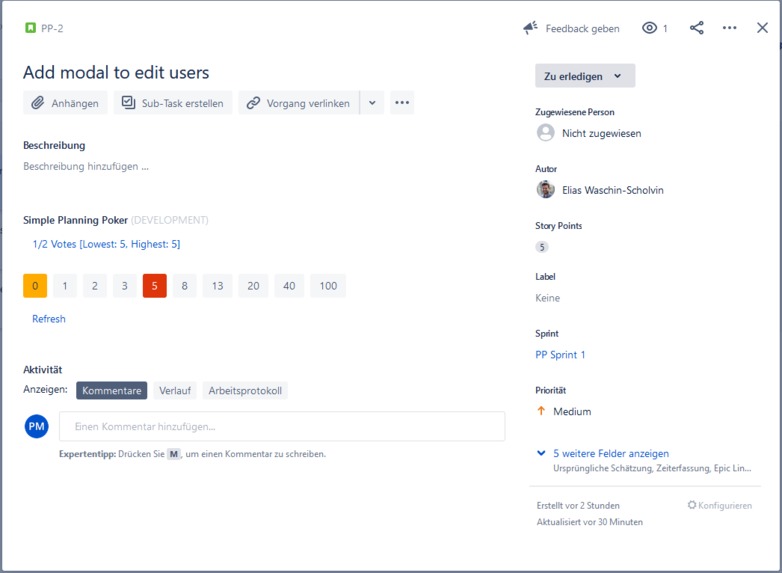Image resolution: width=782 pixels, height=573 pixels.
Task: Click Vorgang verlinken button
Action: [299, 103]
